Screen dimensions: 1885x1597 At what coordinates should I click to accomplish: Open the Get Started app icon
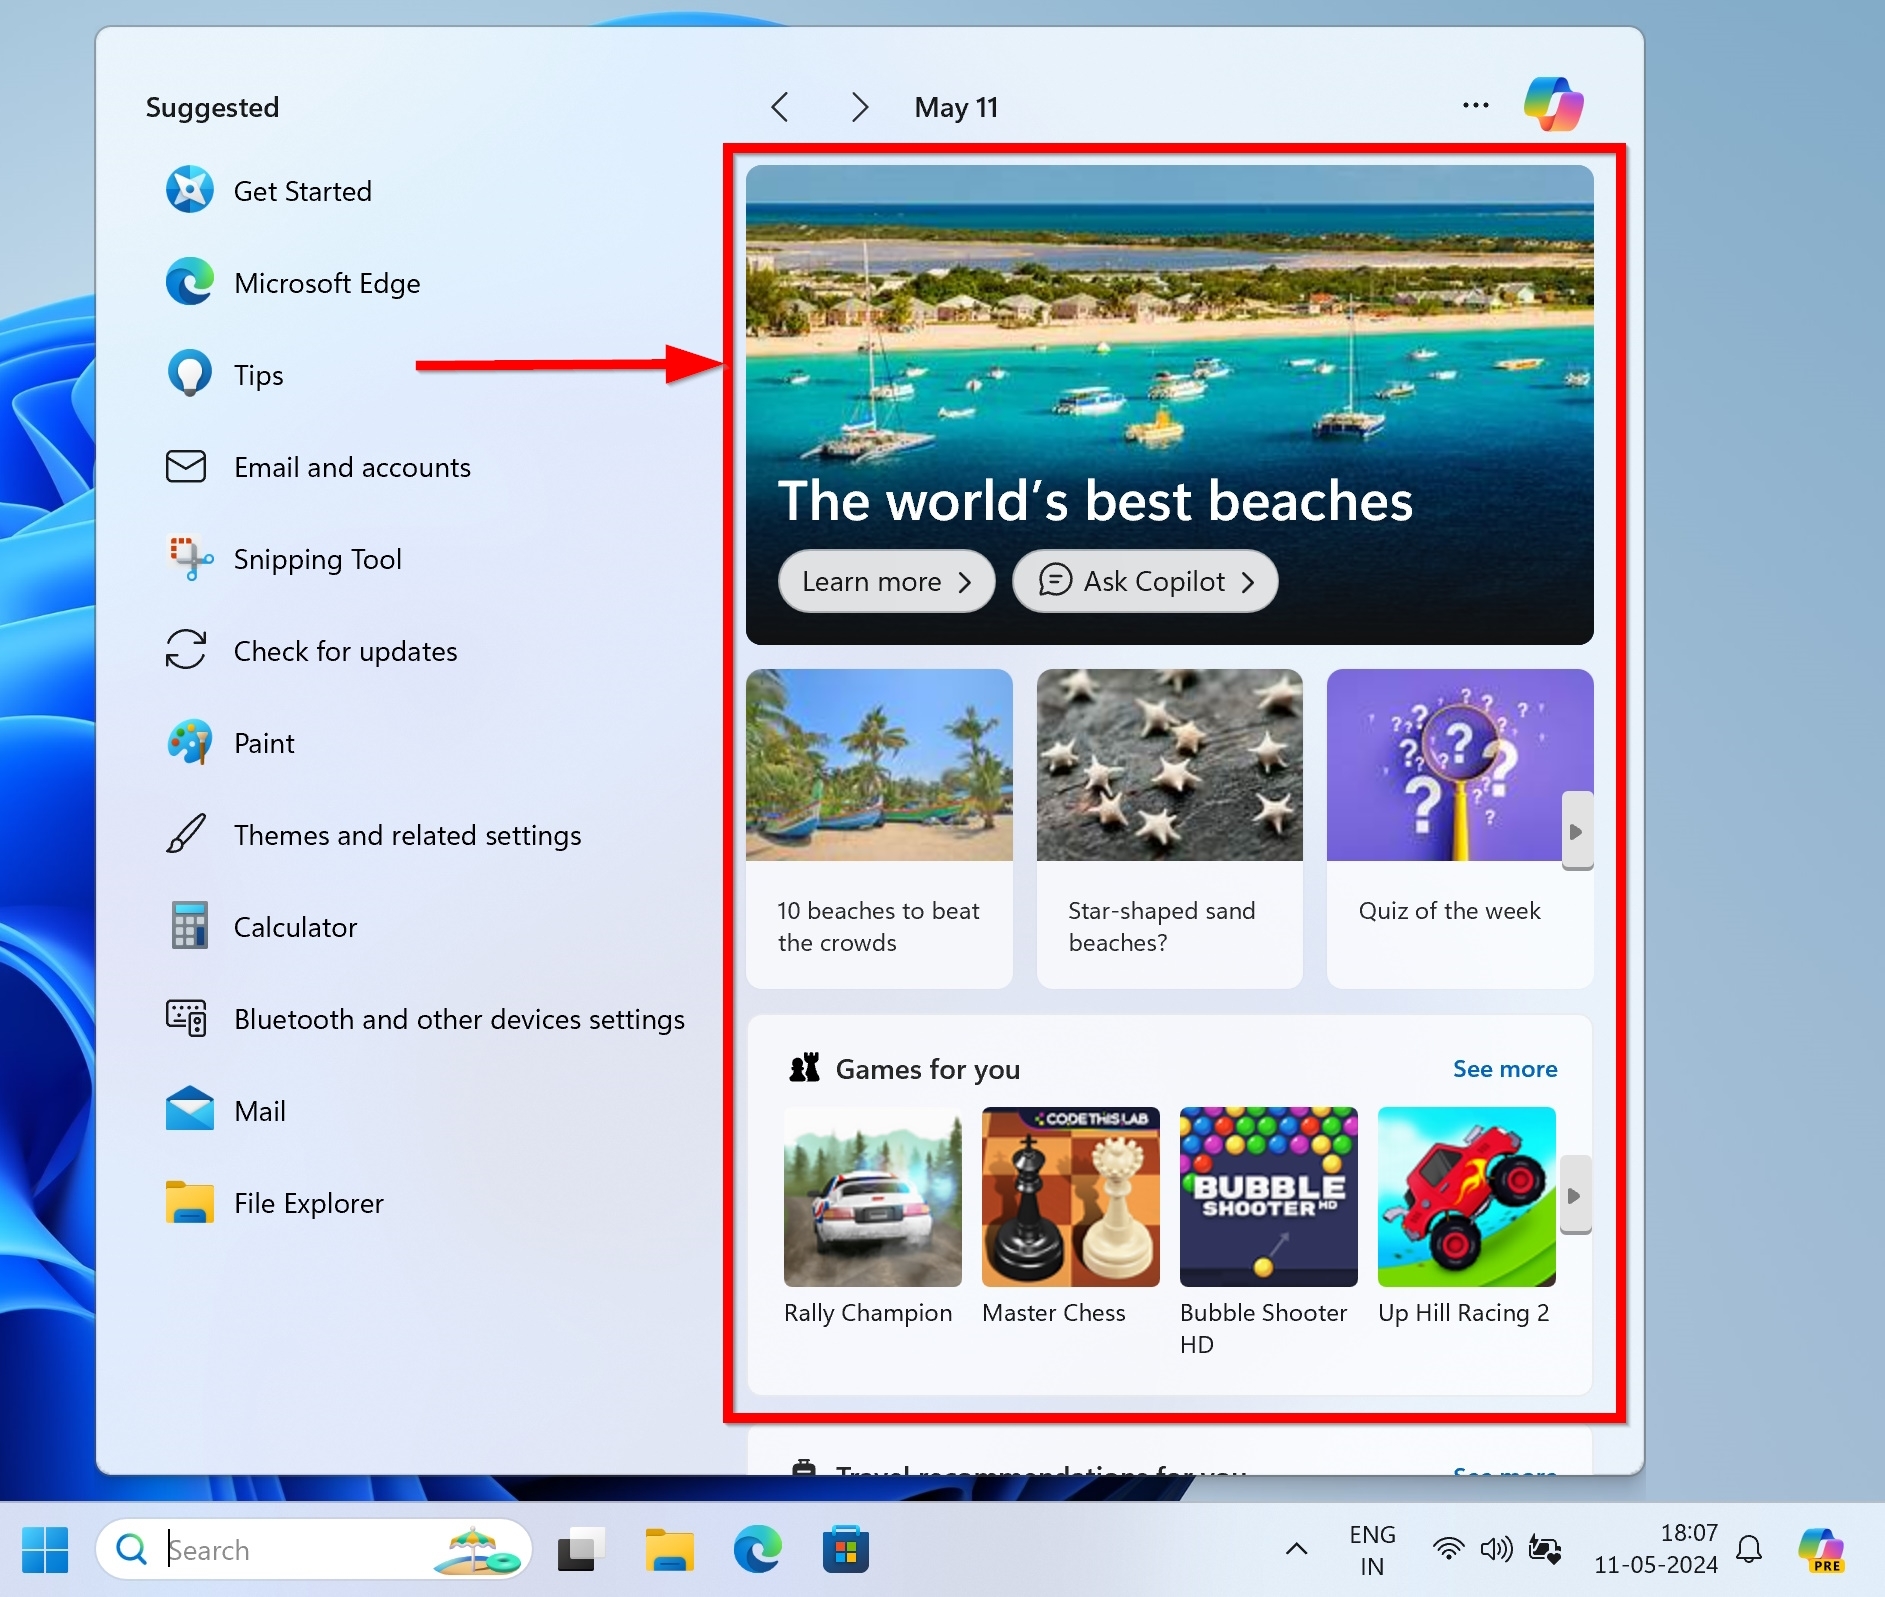coord(189,190)
